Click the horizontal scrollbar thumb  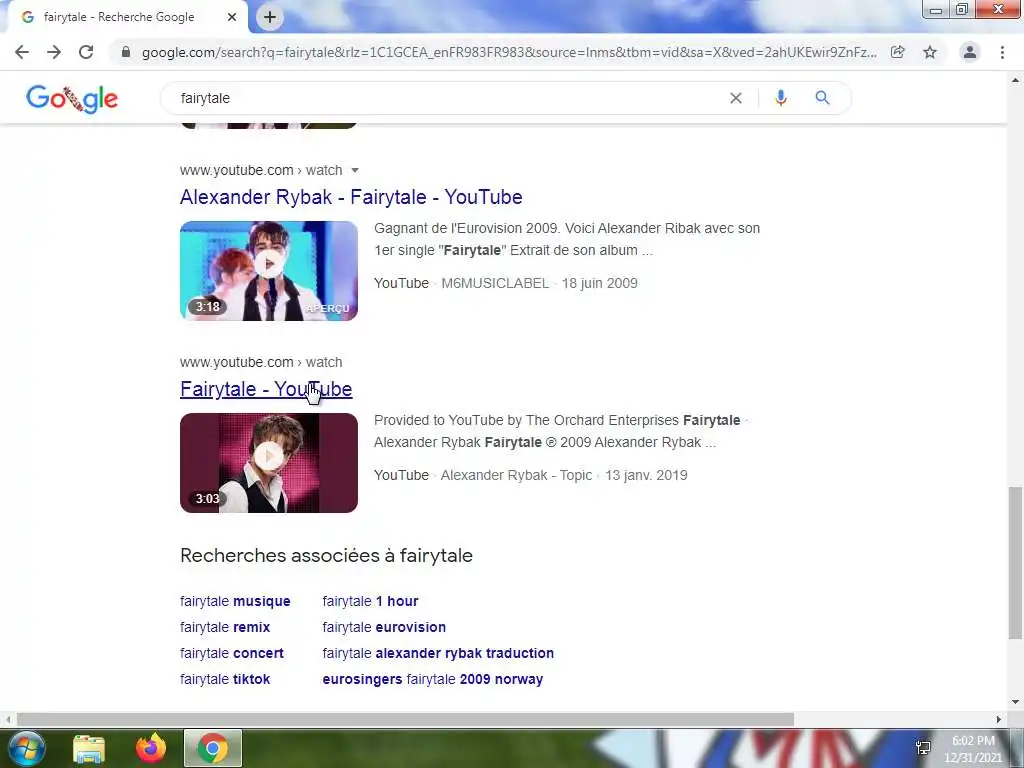pos(405,720)
